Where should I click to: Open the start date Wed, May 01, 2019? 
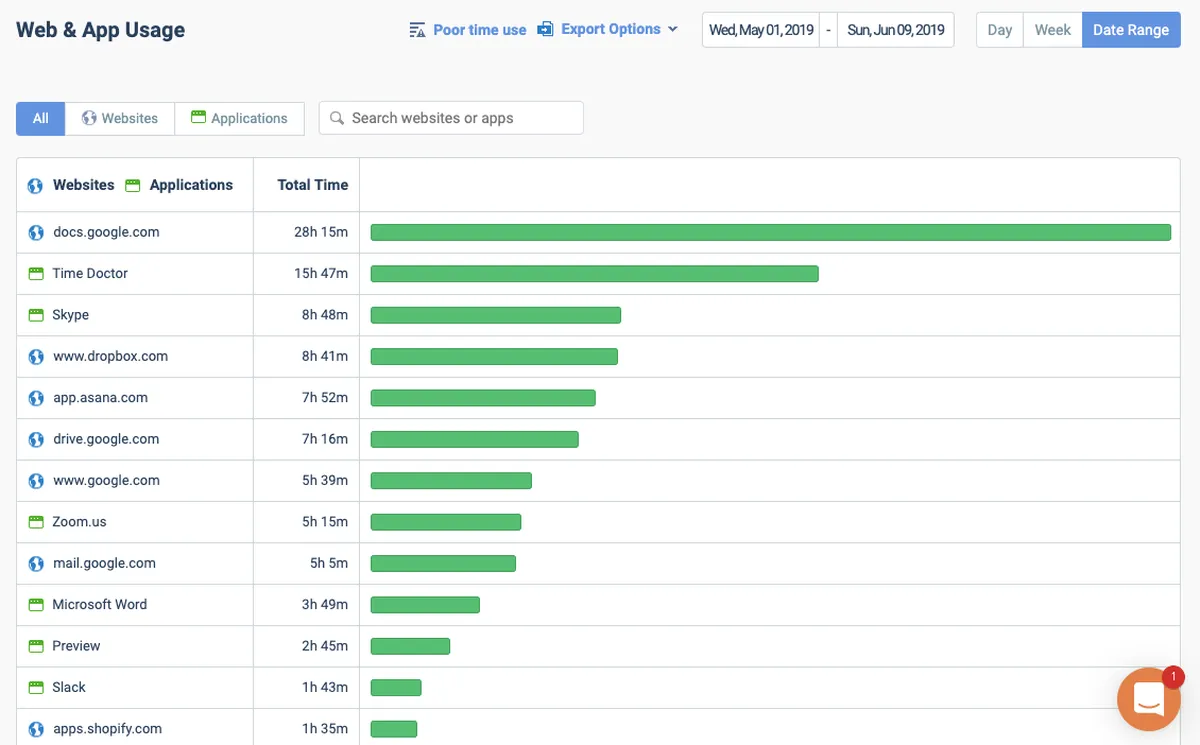(761, 30)
